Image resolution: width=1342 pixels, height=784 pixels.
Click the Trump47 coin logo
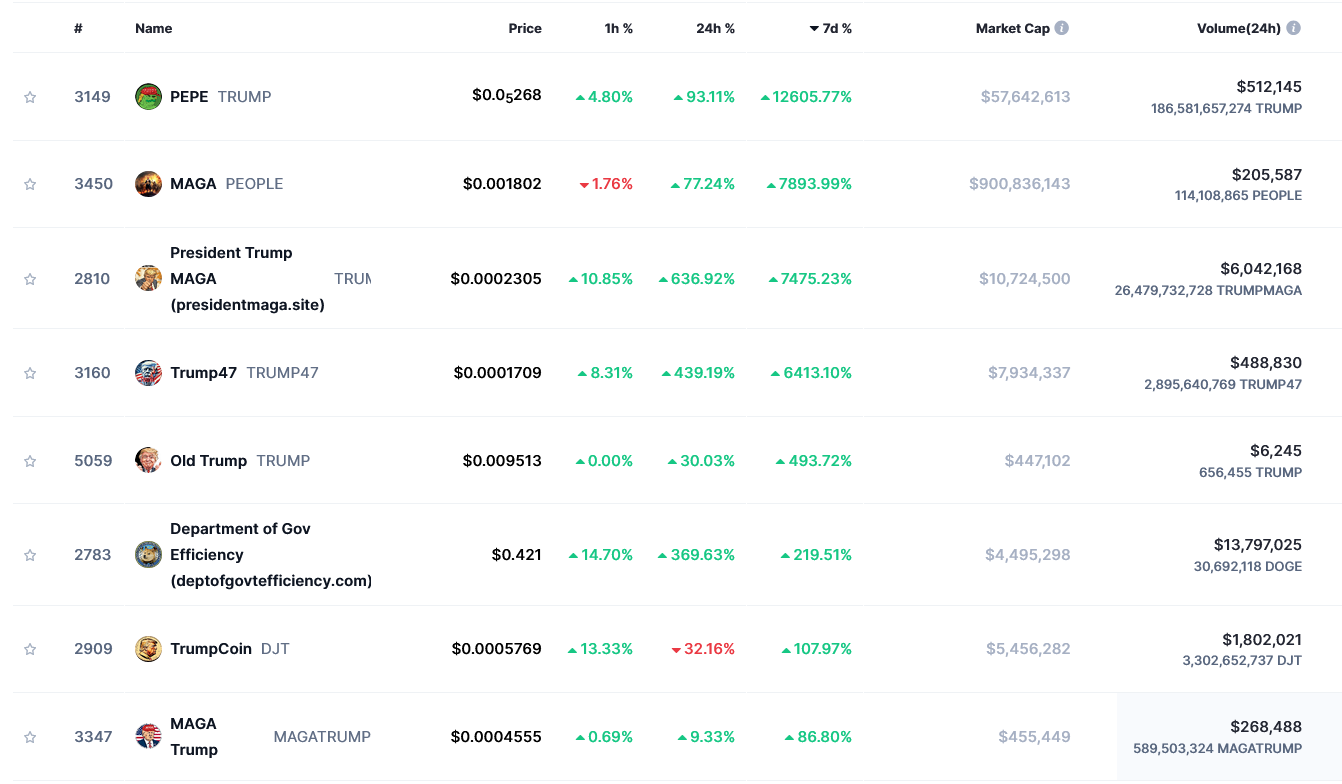click(148, 373)
